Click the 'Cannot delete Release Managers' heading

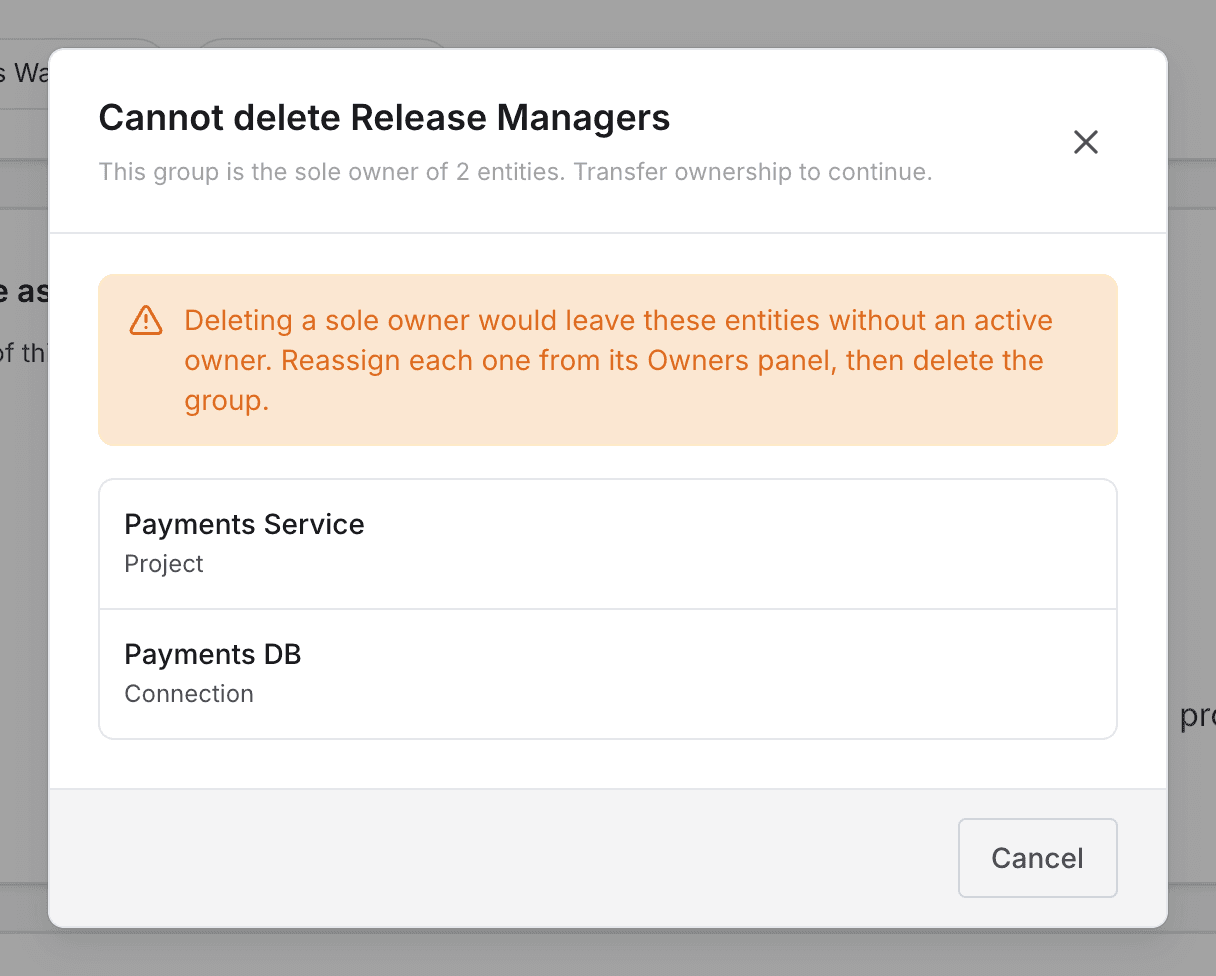pyautogui.click(x=384, y=118)
